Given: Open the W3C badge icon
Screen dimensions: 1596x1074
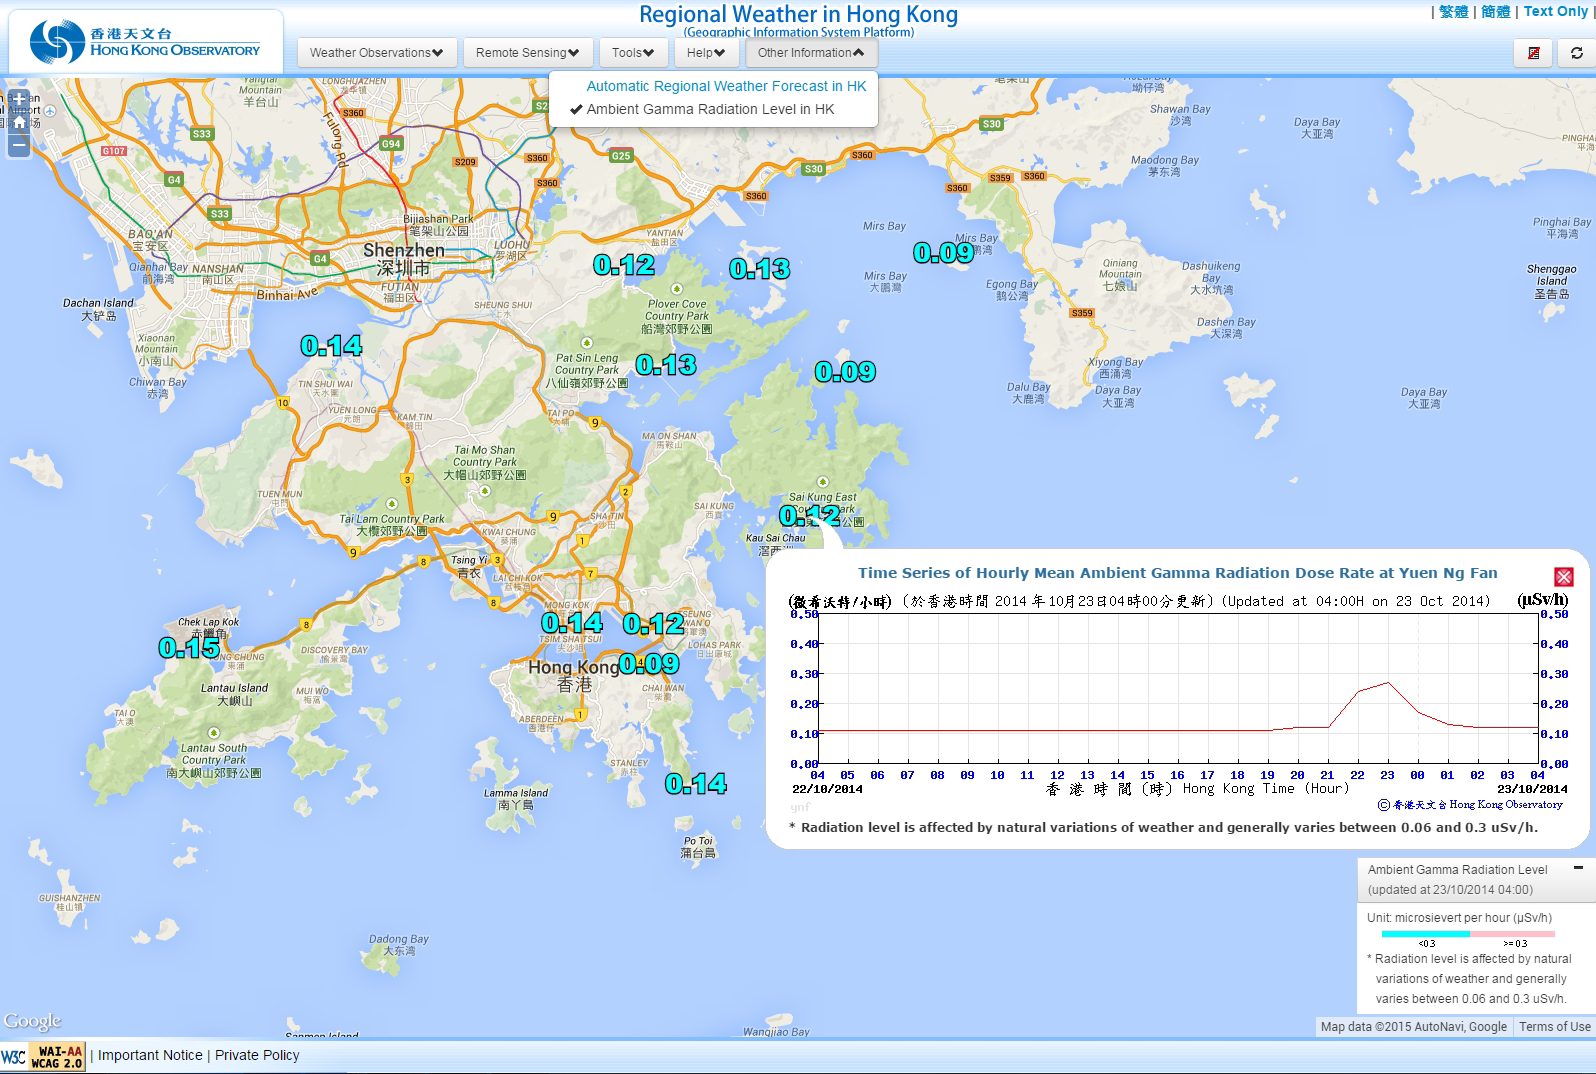Looking at the screenshot, I should coord(14,1057).
